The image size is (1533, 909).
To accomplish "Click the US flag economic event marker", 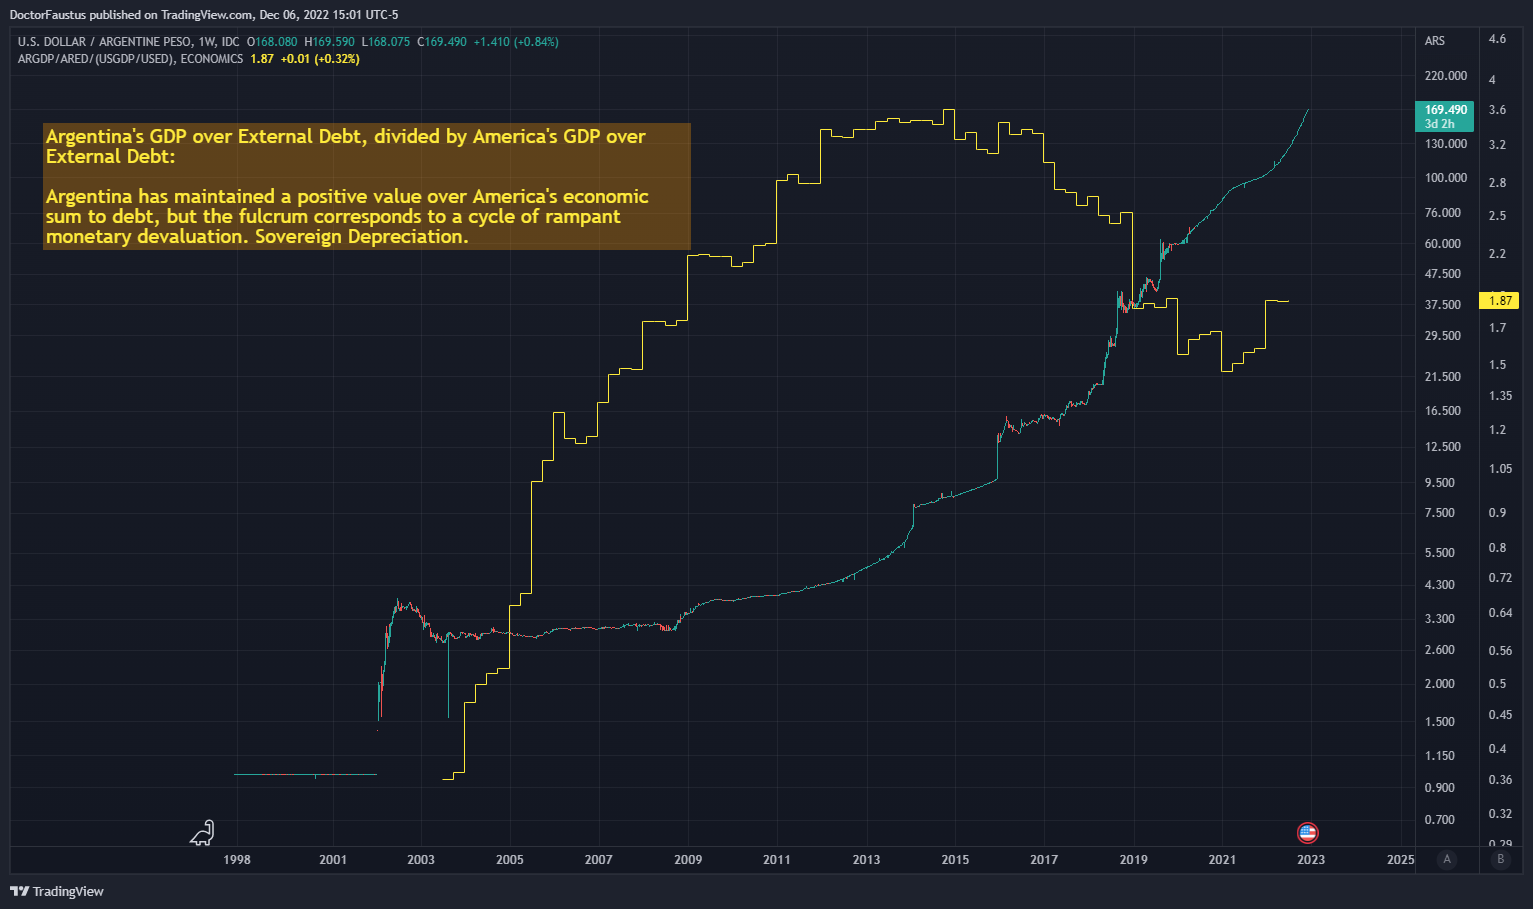I will coord(1308,832).
